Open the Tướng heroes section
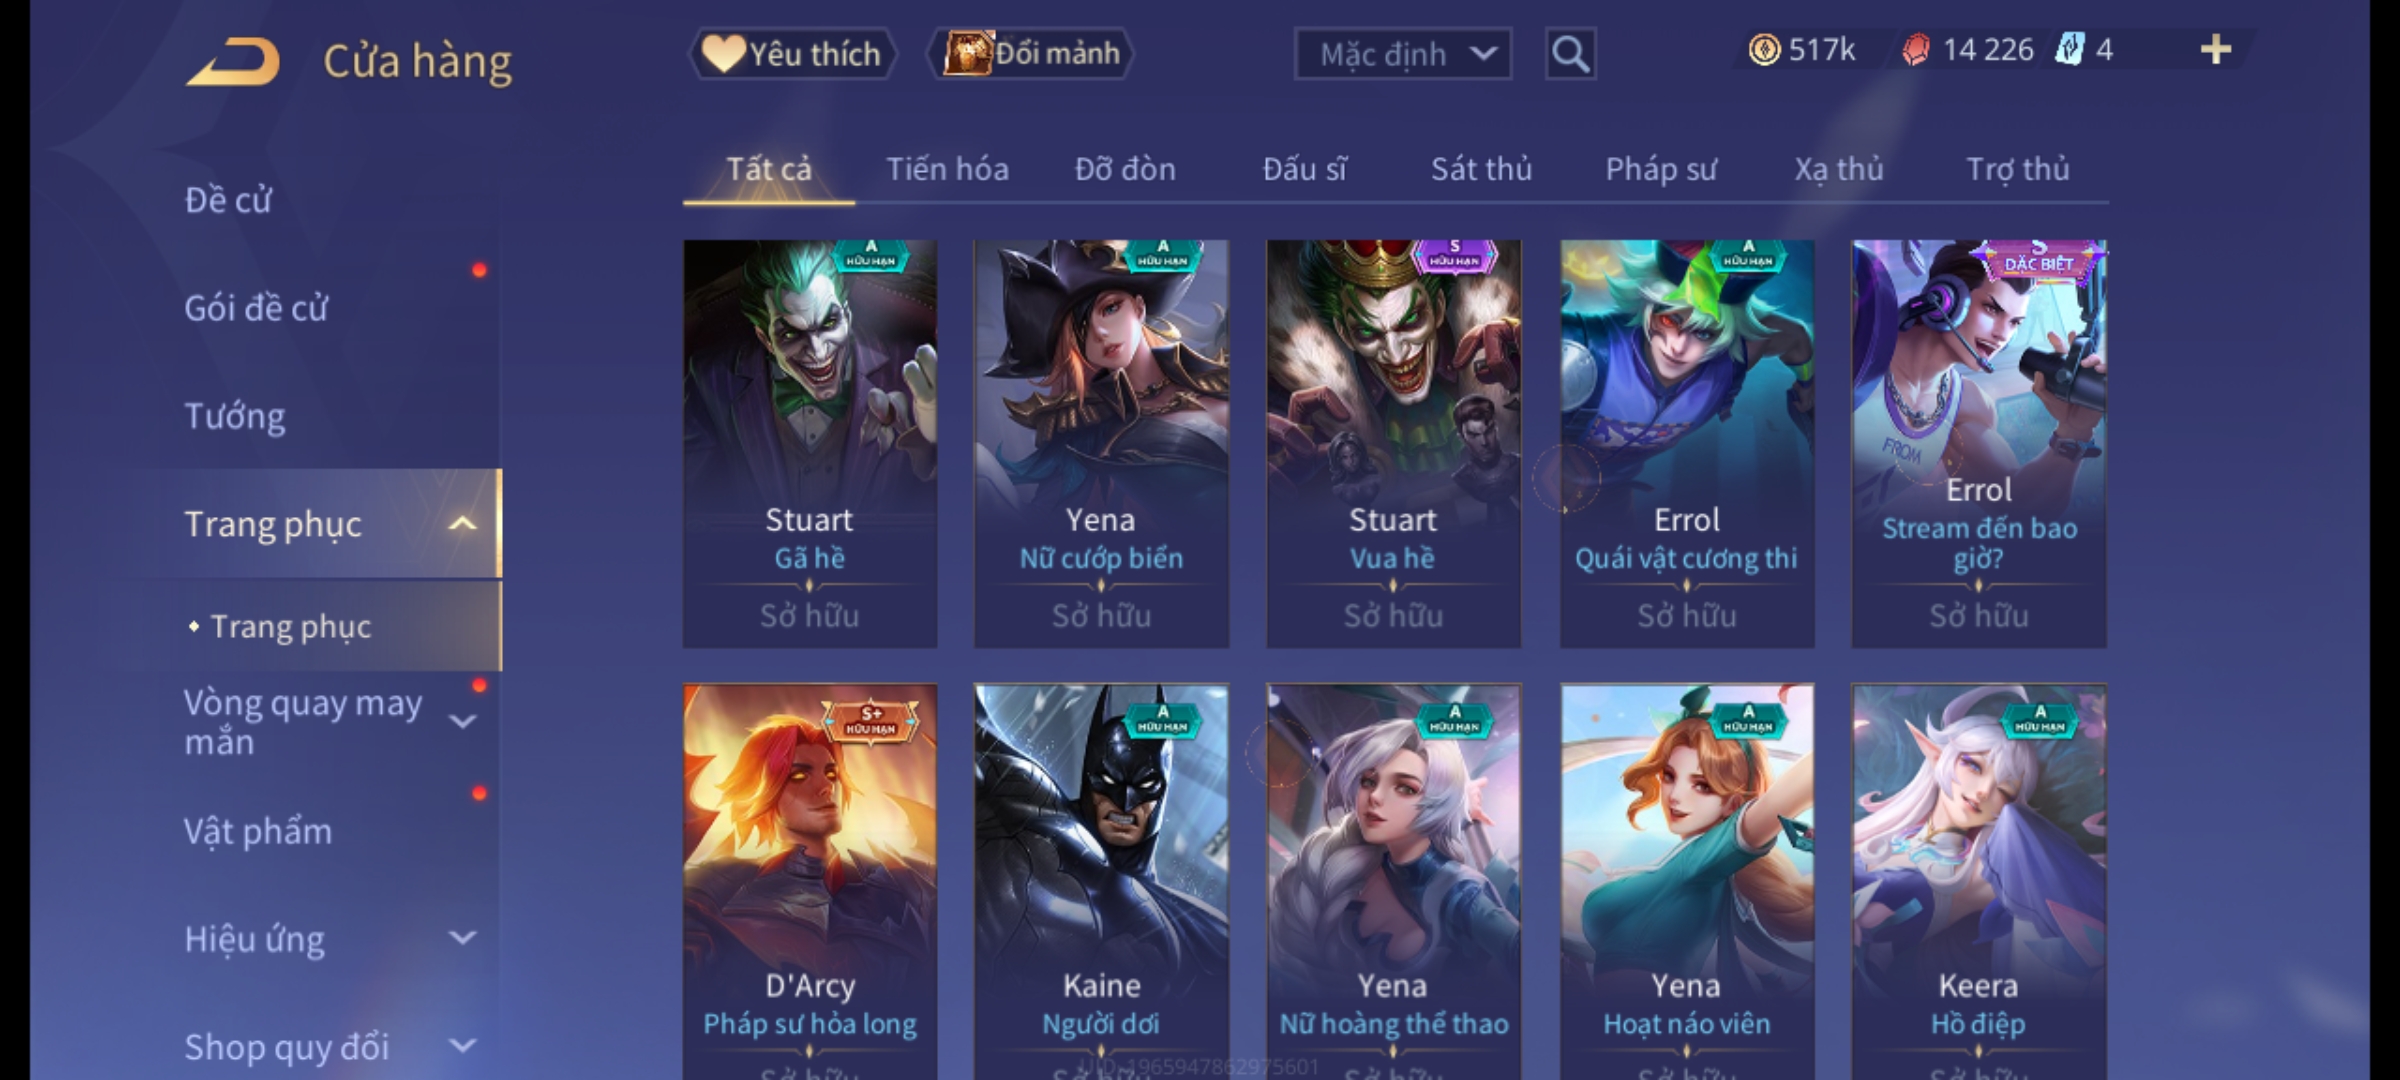This screenshot has height=1080, width=2400. tap(235, 416)
